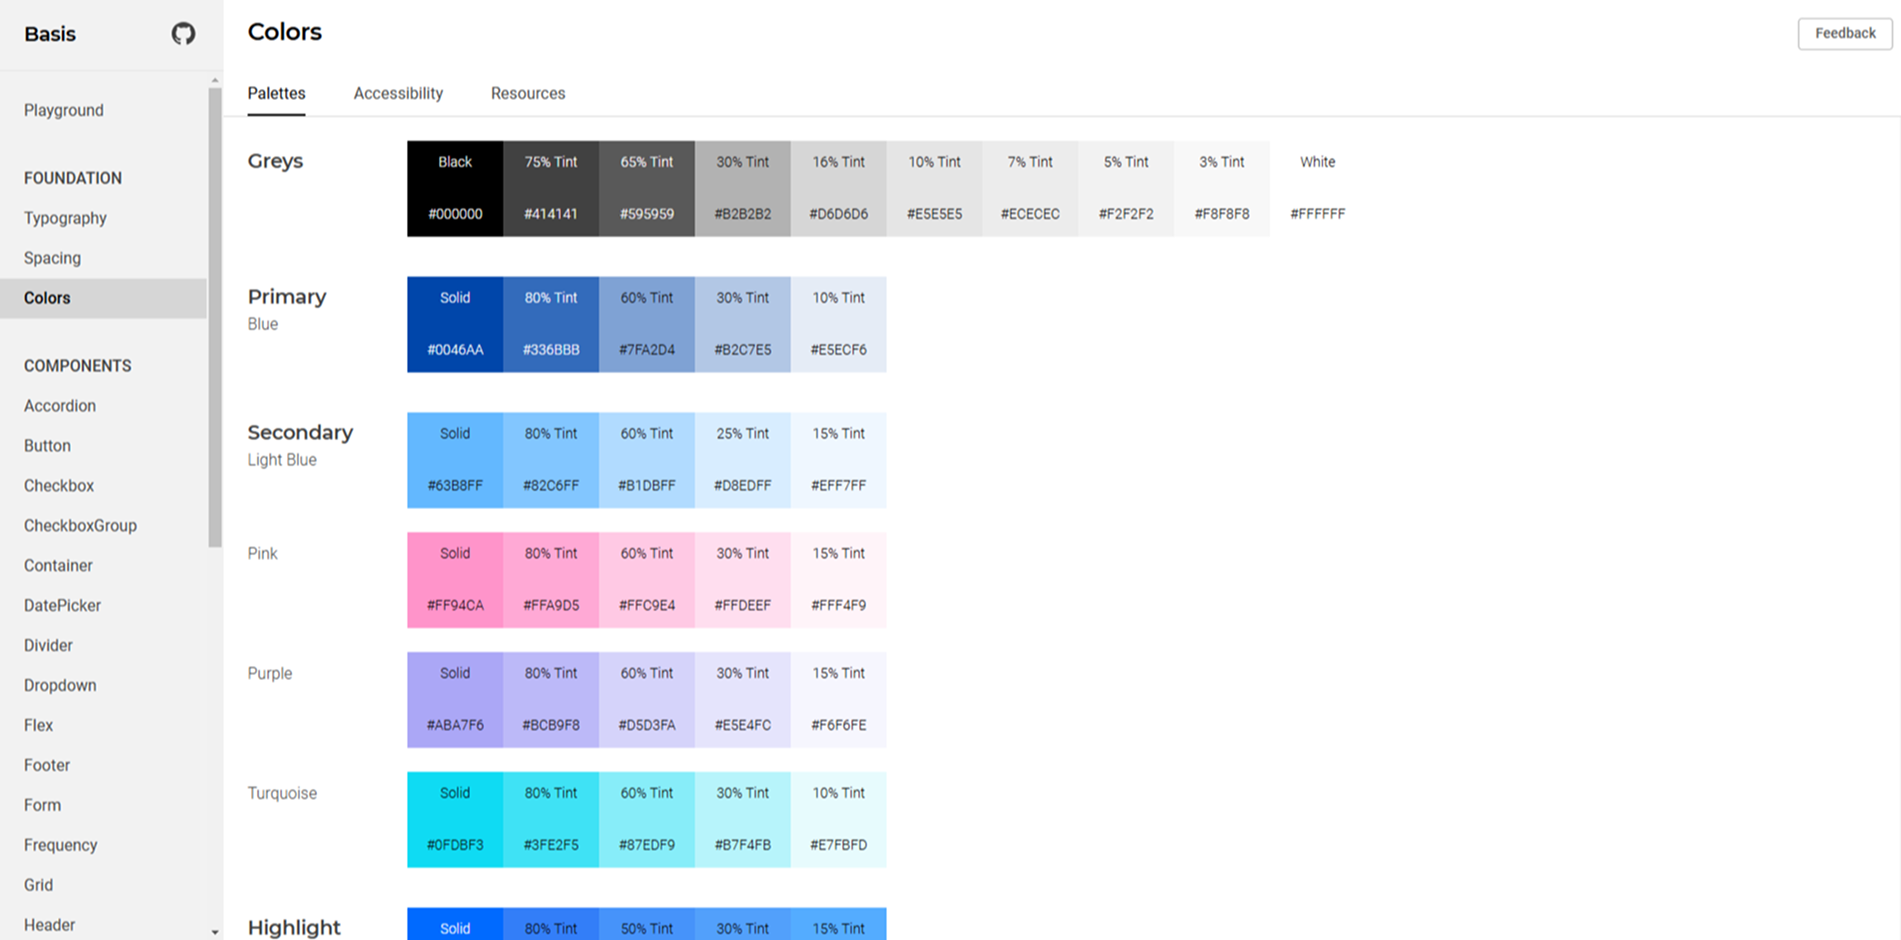
Task: Open the Header component page
Action: coord(49,926)
